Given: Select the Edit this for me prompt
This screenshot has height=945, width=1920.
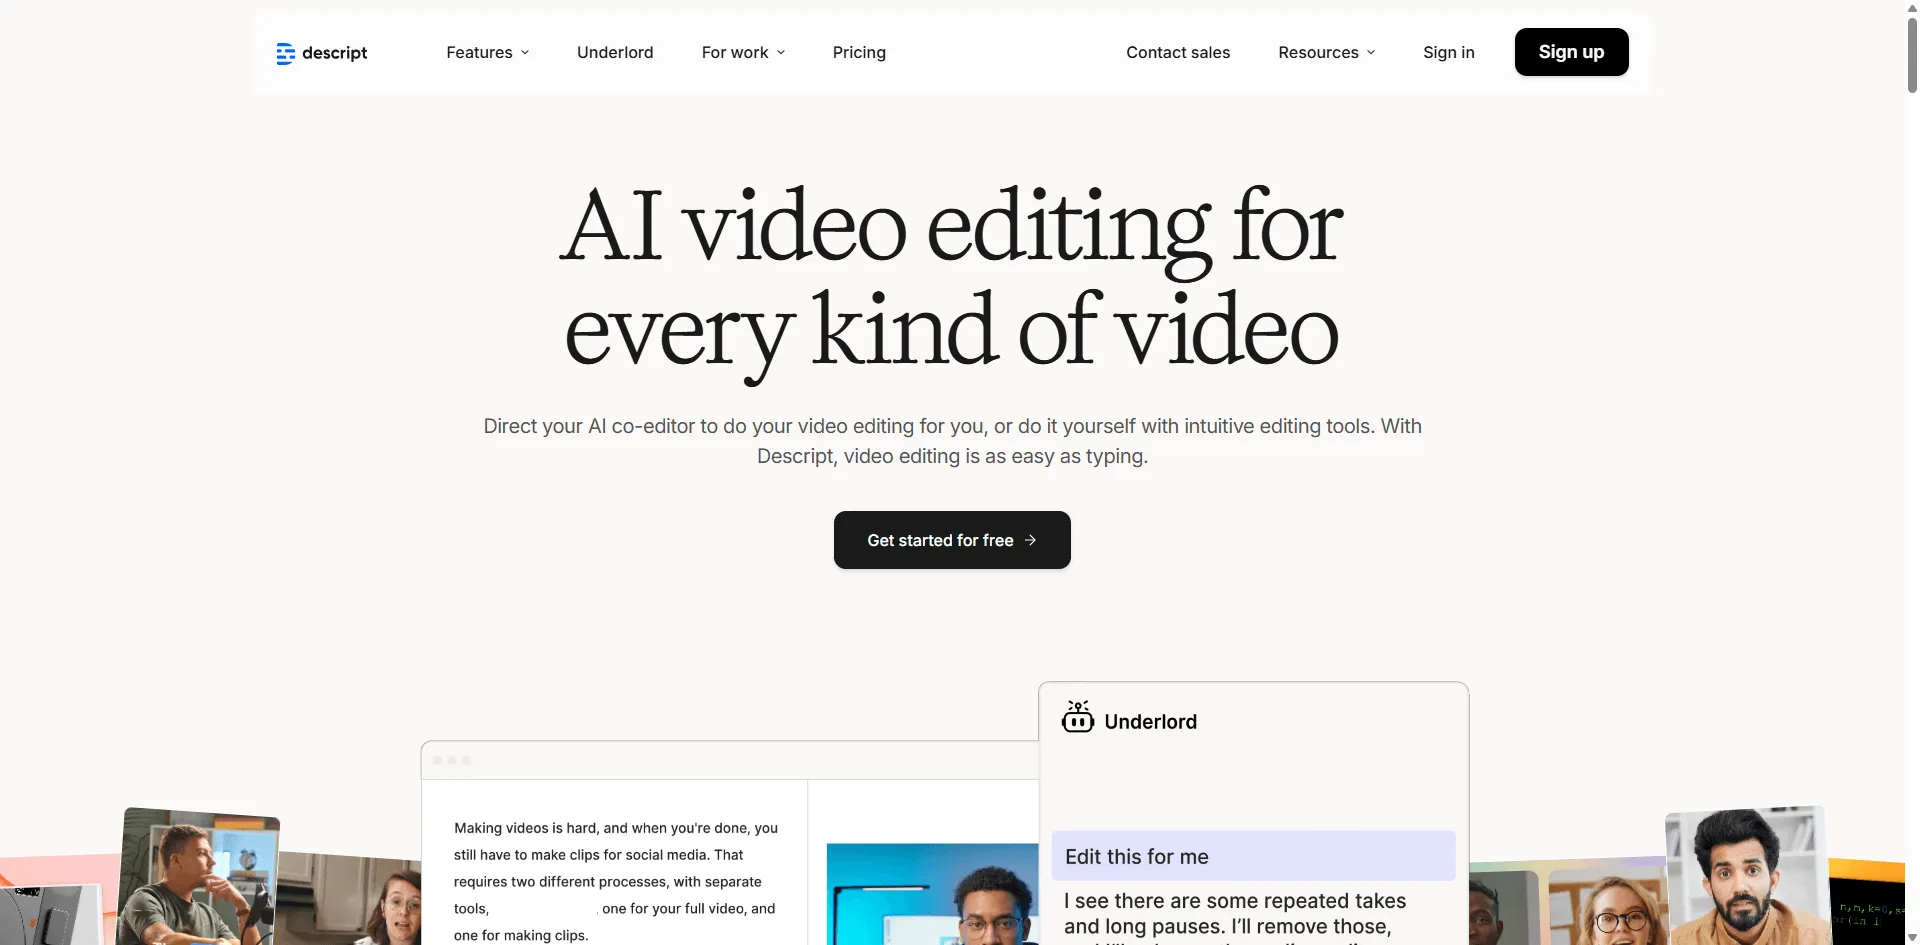Looking at the screenshot, I should pos(1253,857).
